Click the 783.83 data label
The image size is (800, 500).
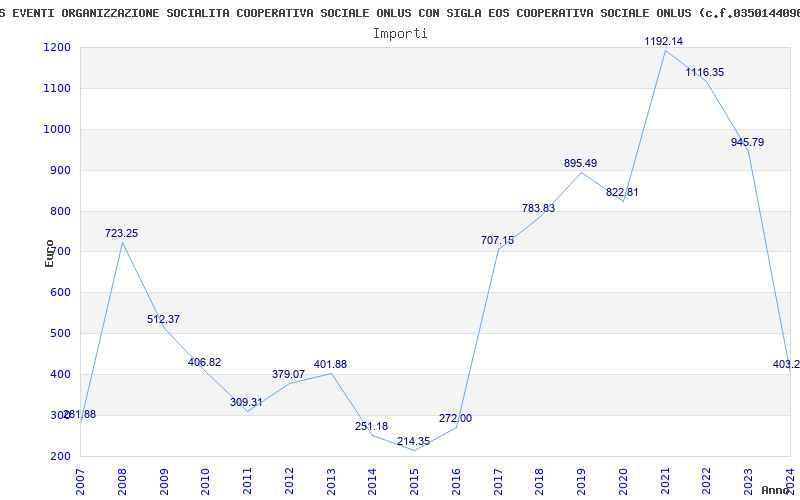click(x=538, y=208)
